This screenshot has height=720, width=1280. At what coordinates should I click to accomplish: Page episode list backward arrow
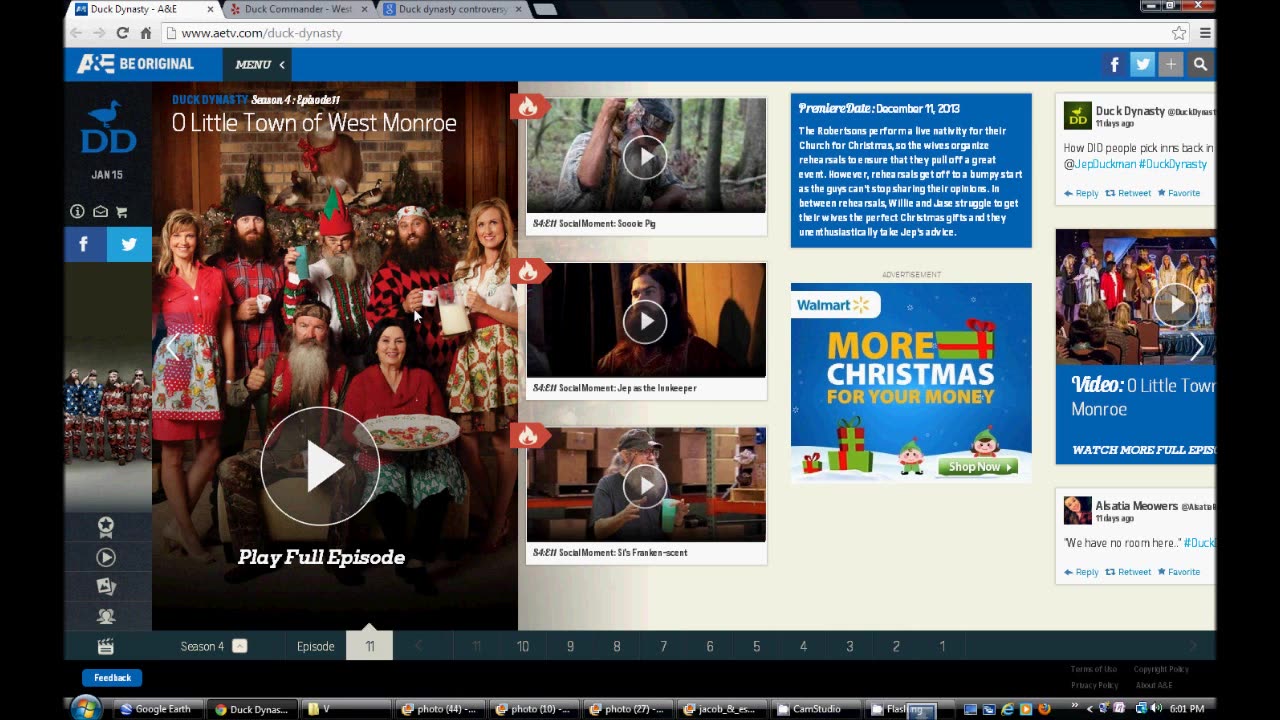(x=418, y=646)
